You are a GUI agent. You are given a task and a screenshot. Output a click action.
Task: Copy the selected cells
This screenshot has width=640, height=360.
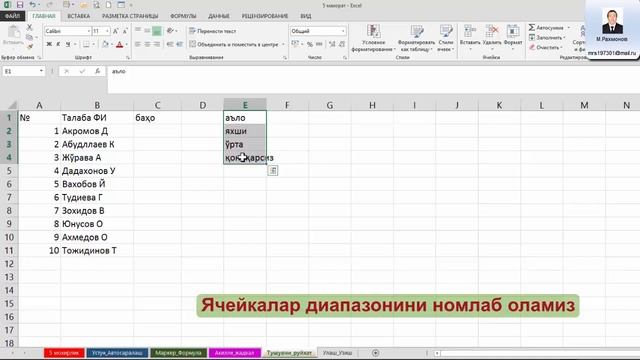tap(29, 37)
